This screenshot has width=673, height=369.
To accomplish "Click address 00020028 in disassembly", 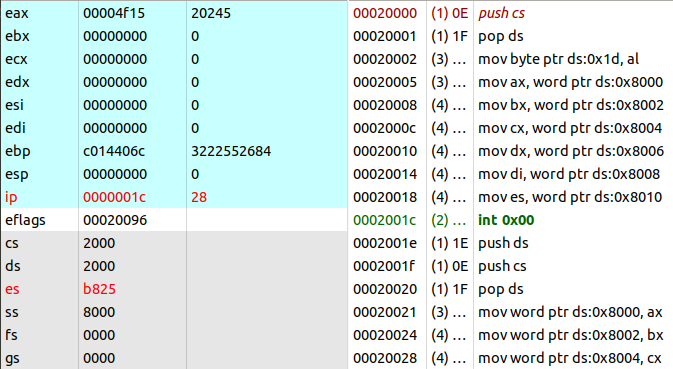I will 385,358.
